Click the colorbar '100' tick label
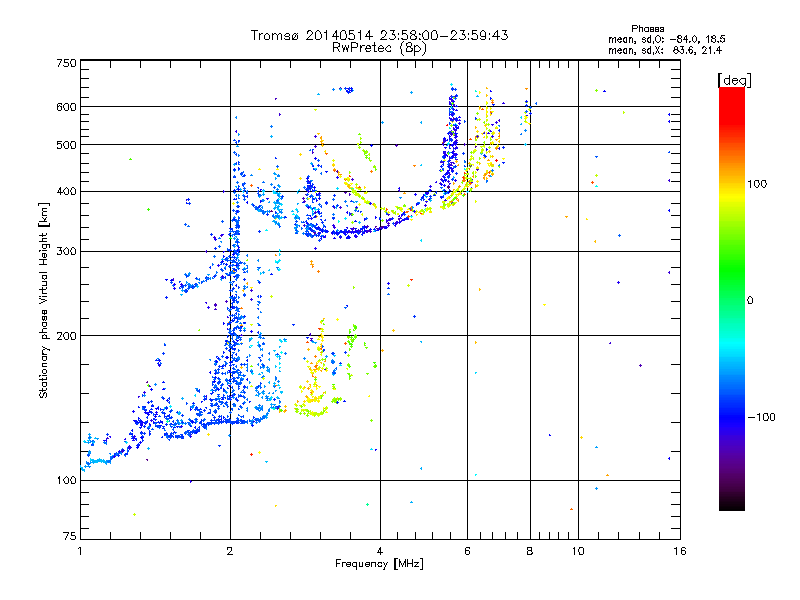 757,184
